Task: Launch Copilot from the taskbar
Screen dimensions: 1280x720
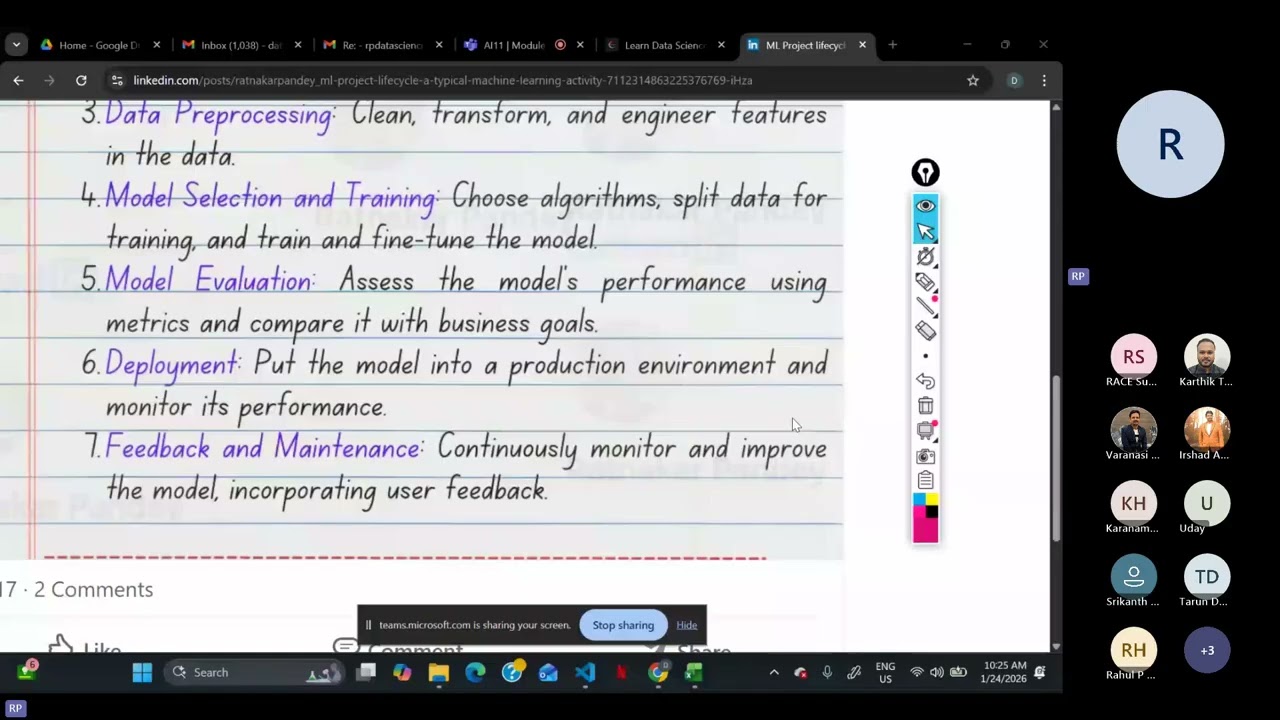Action: tap(402, 673)
